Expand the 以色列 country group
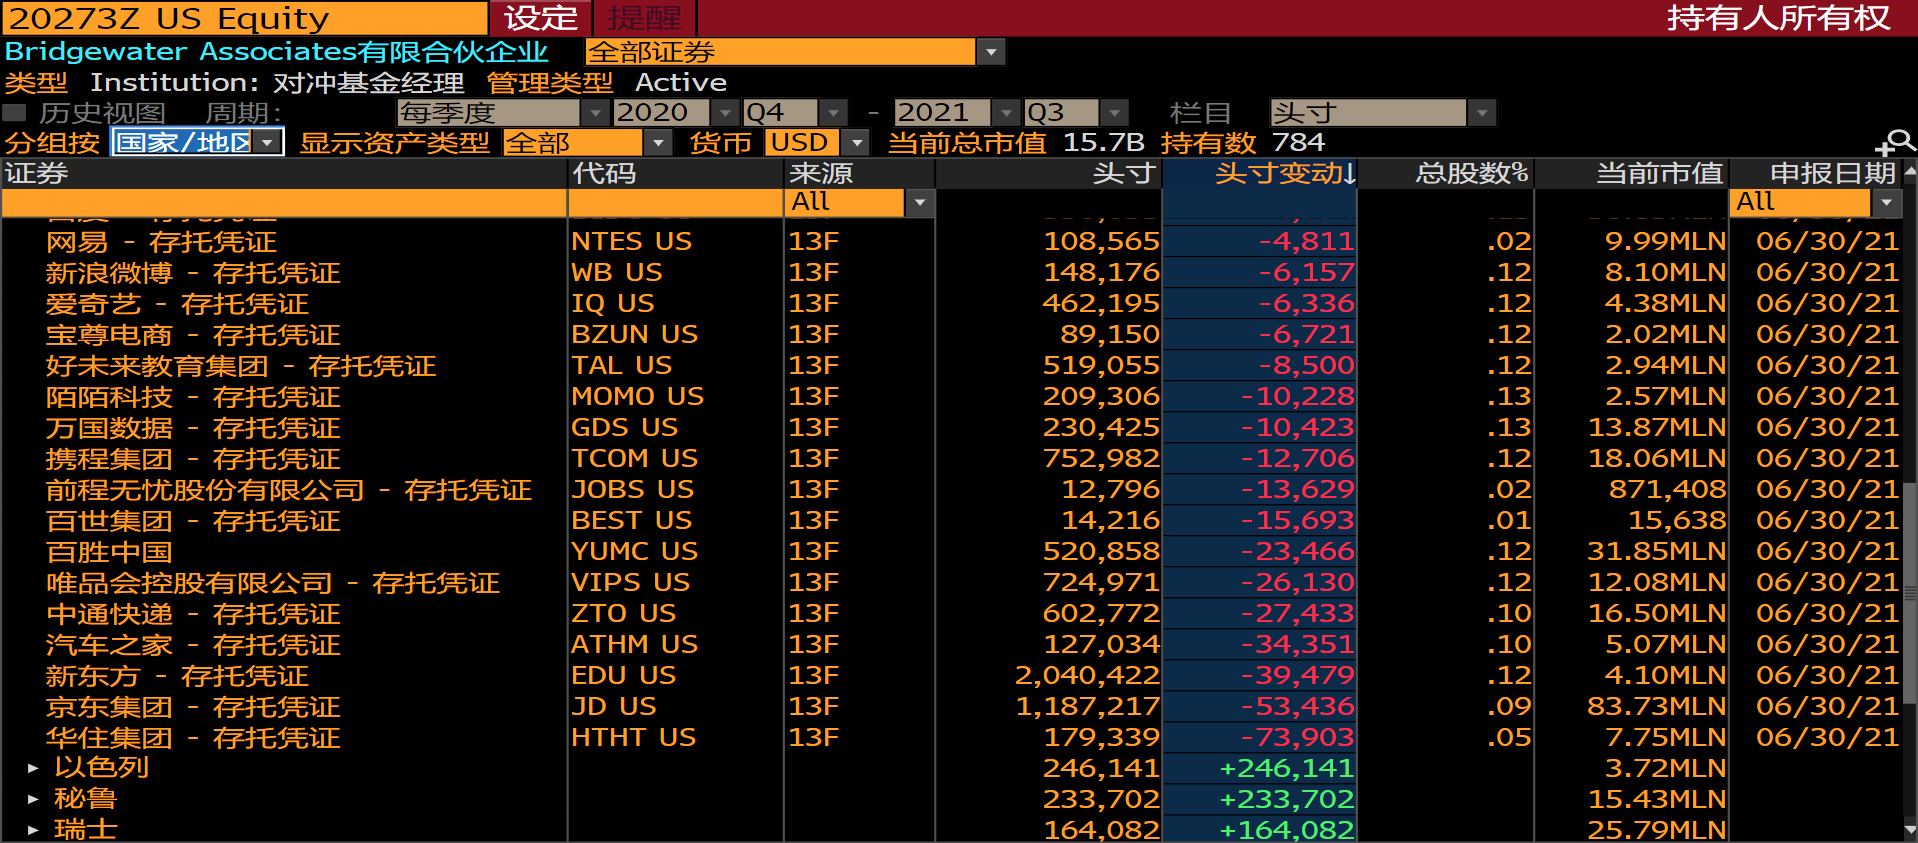 (33, 768)
